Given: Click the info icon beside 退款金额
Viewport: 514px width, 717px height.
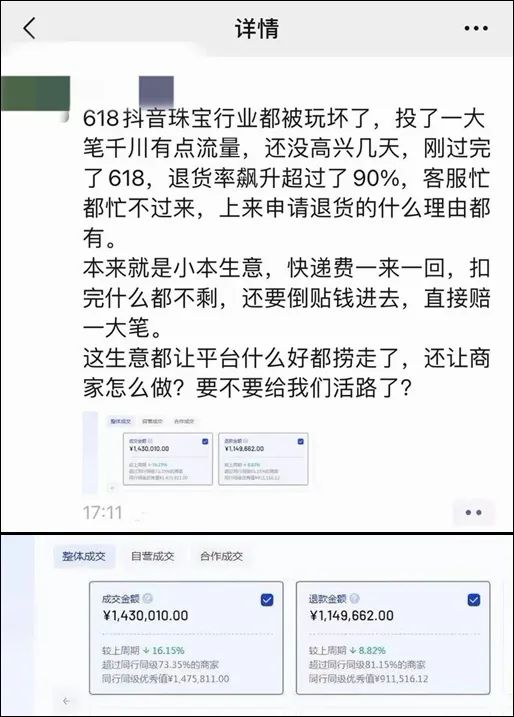Looking at the screenshot, I should point(354,598).
